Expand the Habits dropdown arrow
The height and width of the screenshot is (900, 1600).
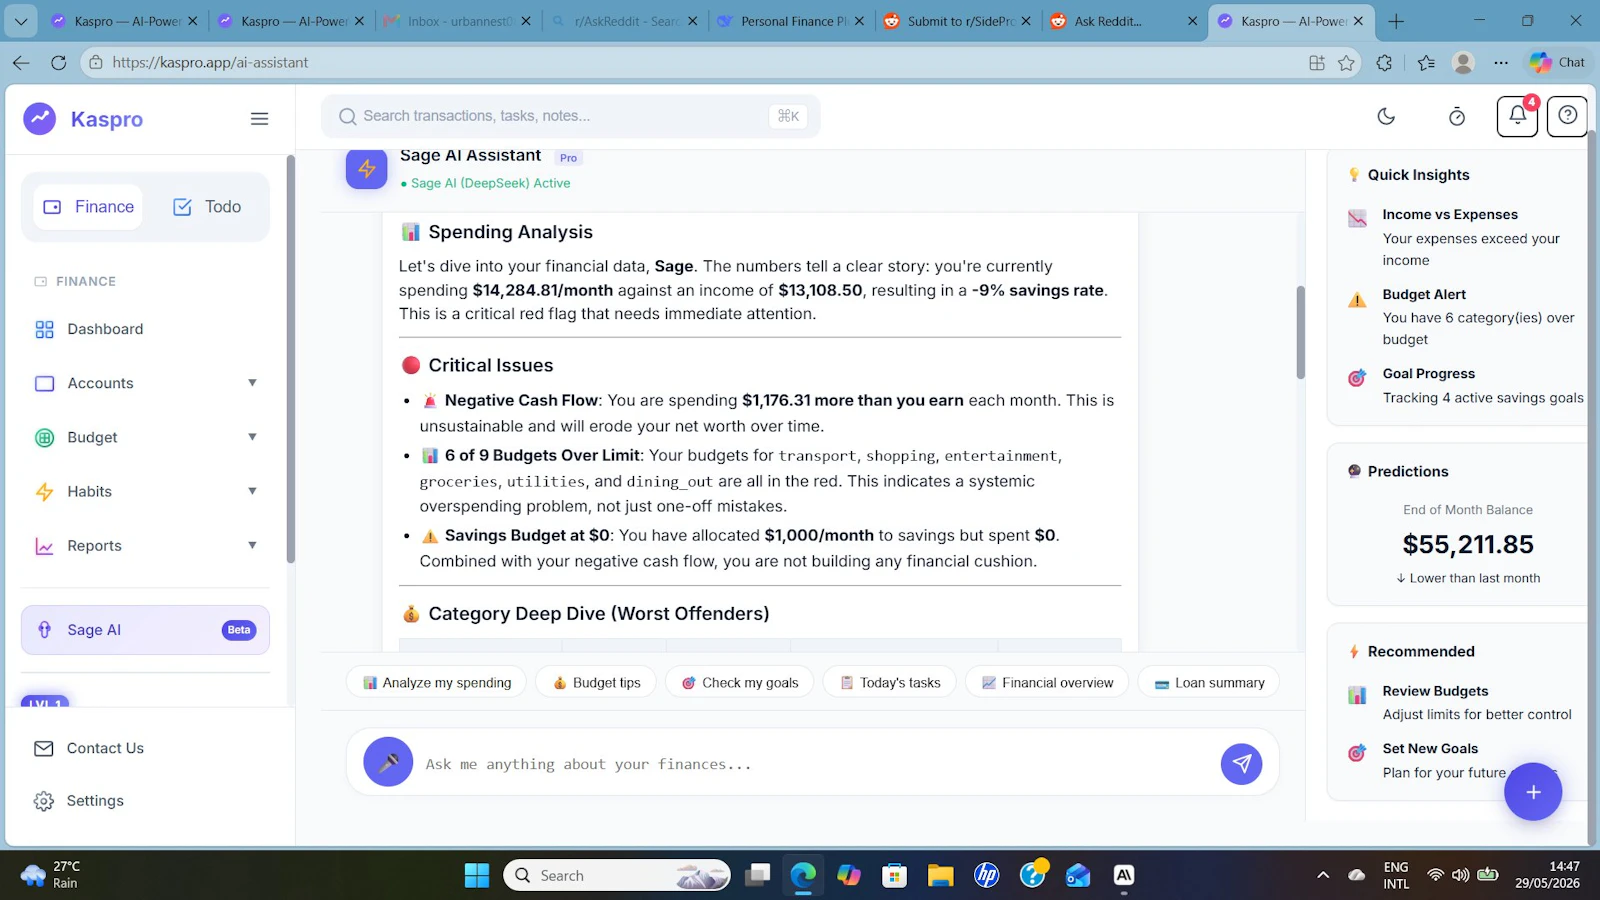click(x=252, y=491)
